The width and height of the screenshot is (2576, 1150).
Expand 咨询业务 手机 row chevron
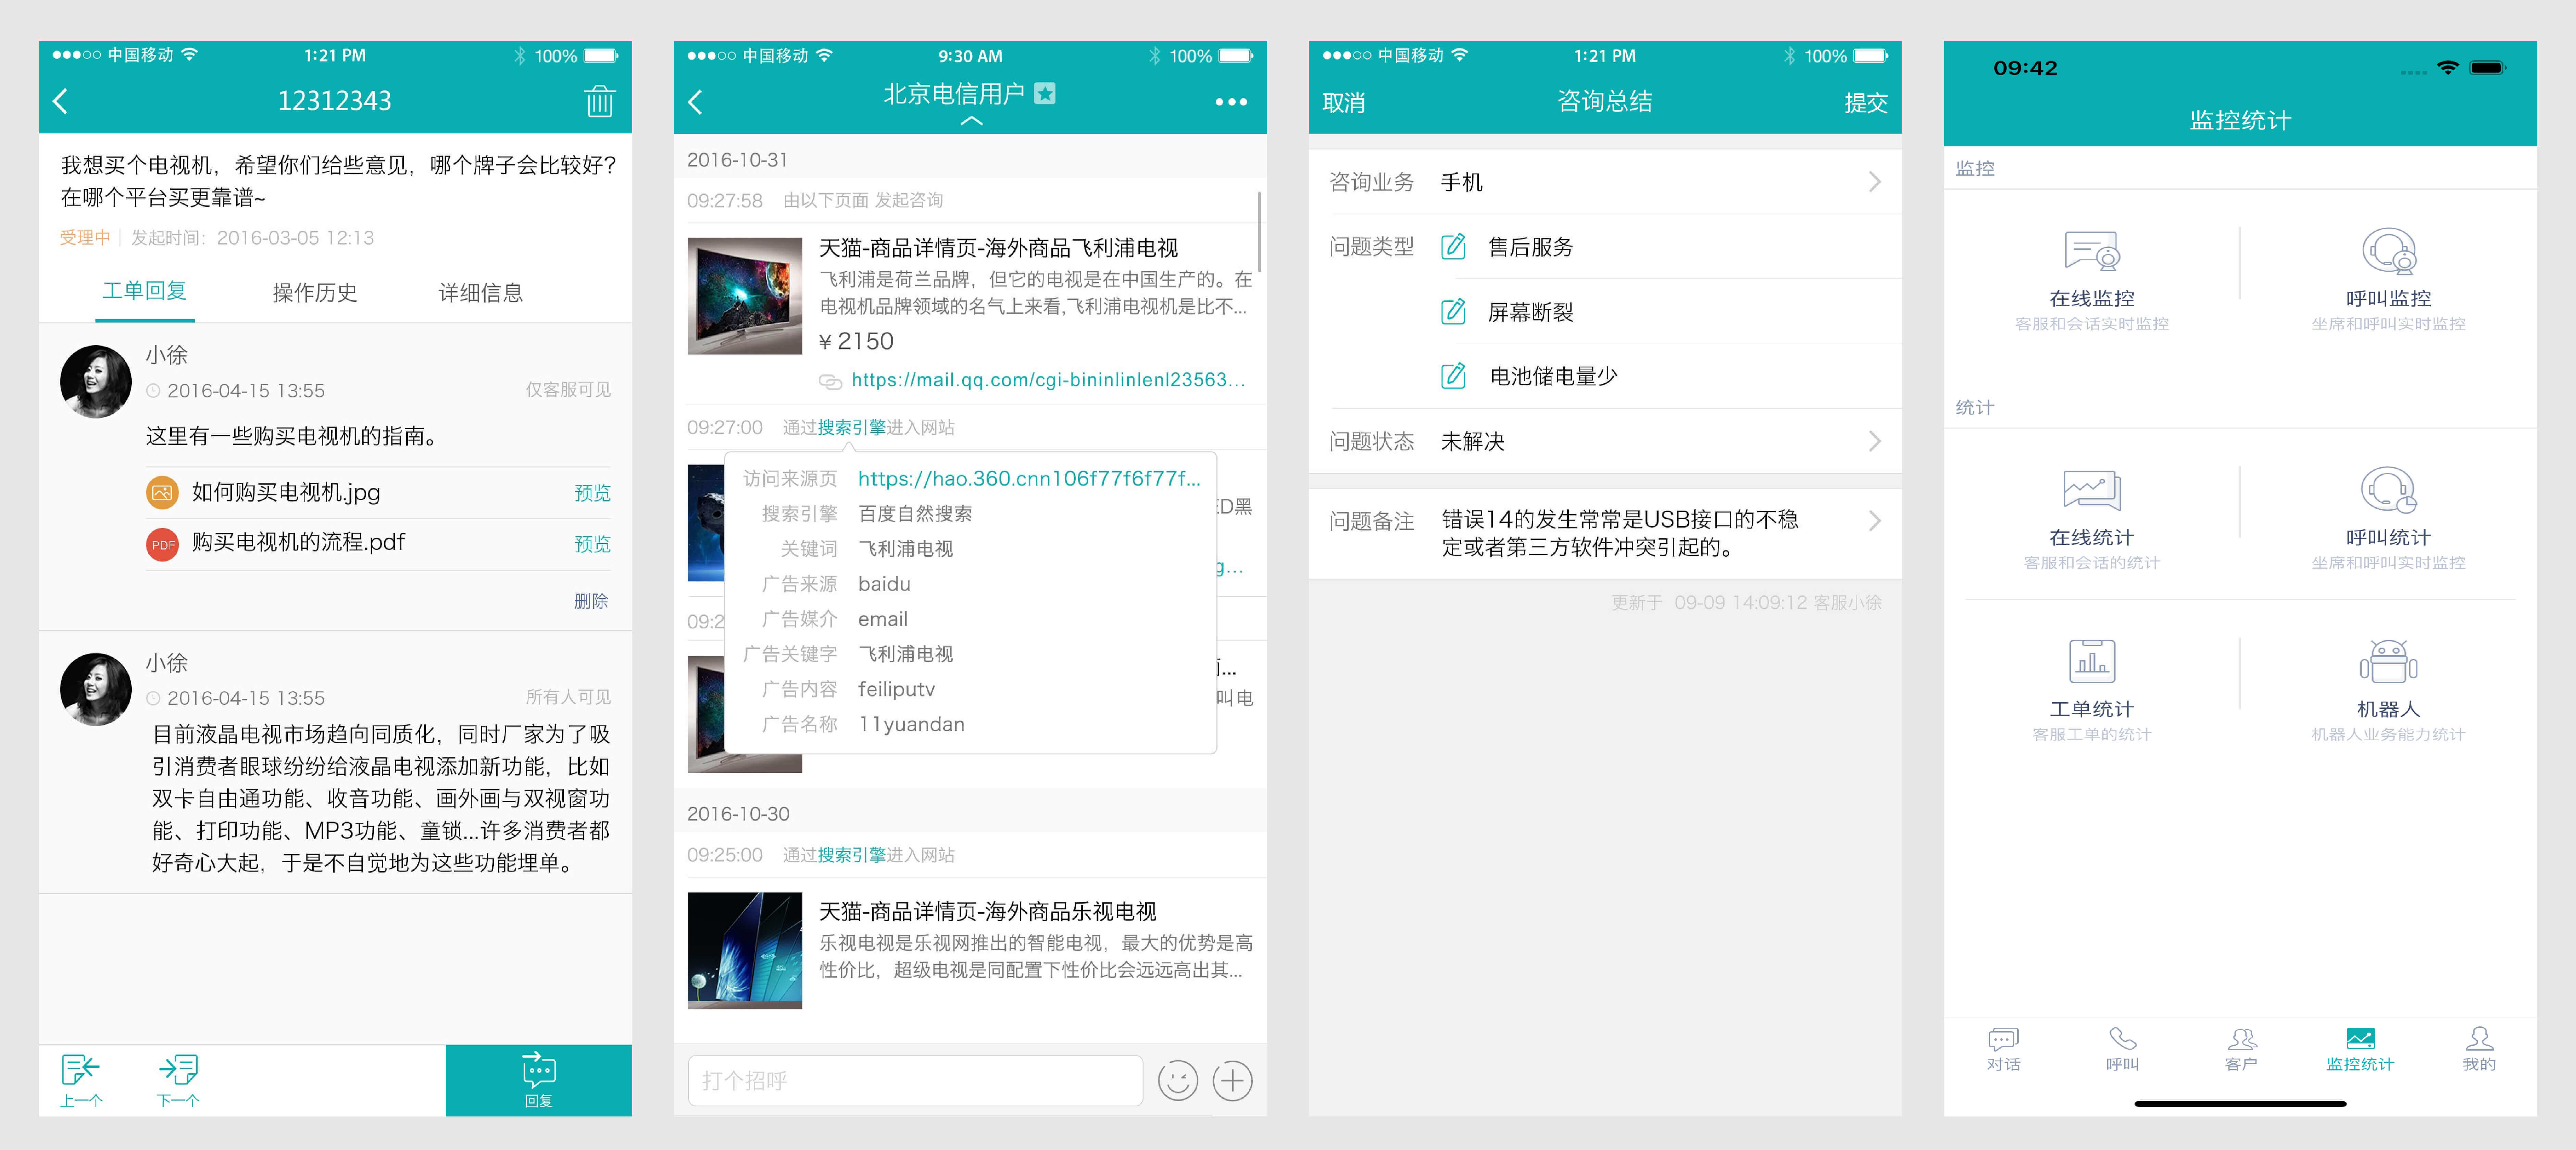tap(1875, 182)
